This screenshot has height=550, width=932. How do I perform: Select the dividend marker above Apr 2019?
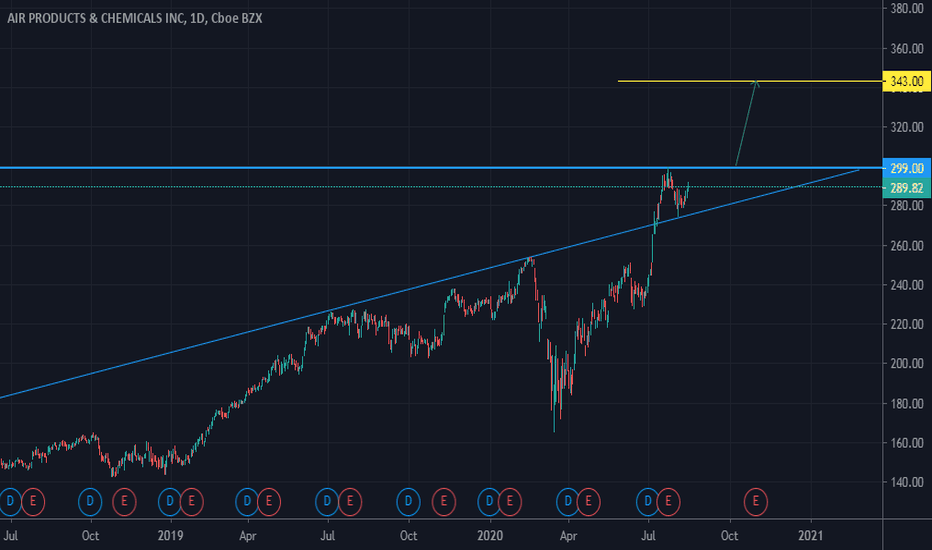pyautogui.click(x=247, y=502)
